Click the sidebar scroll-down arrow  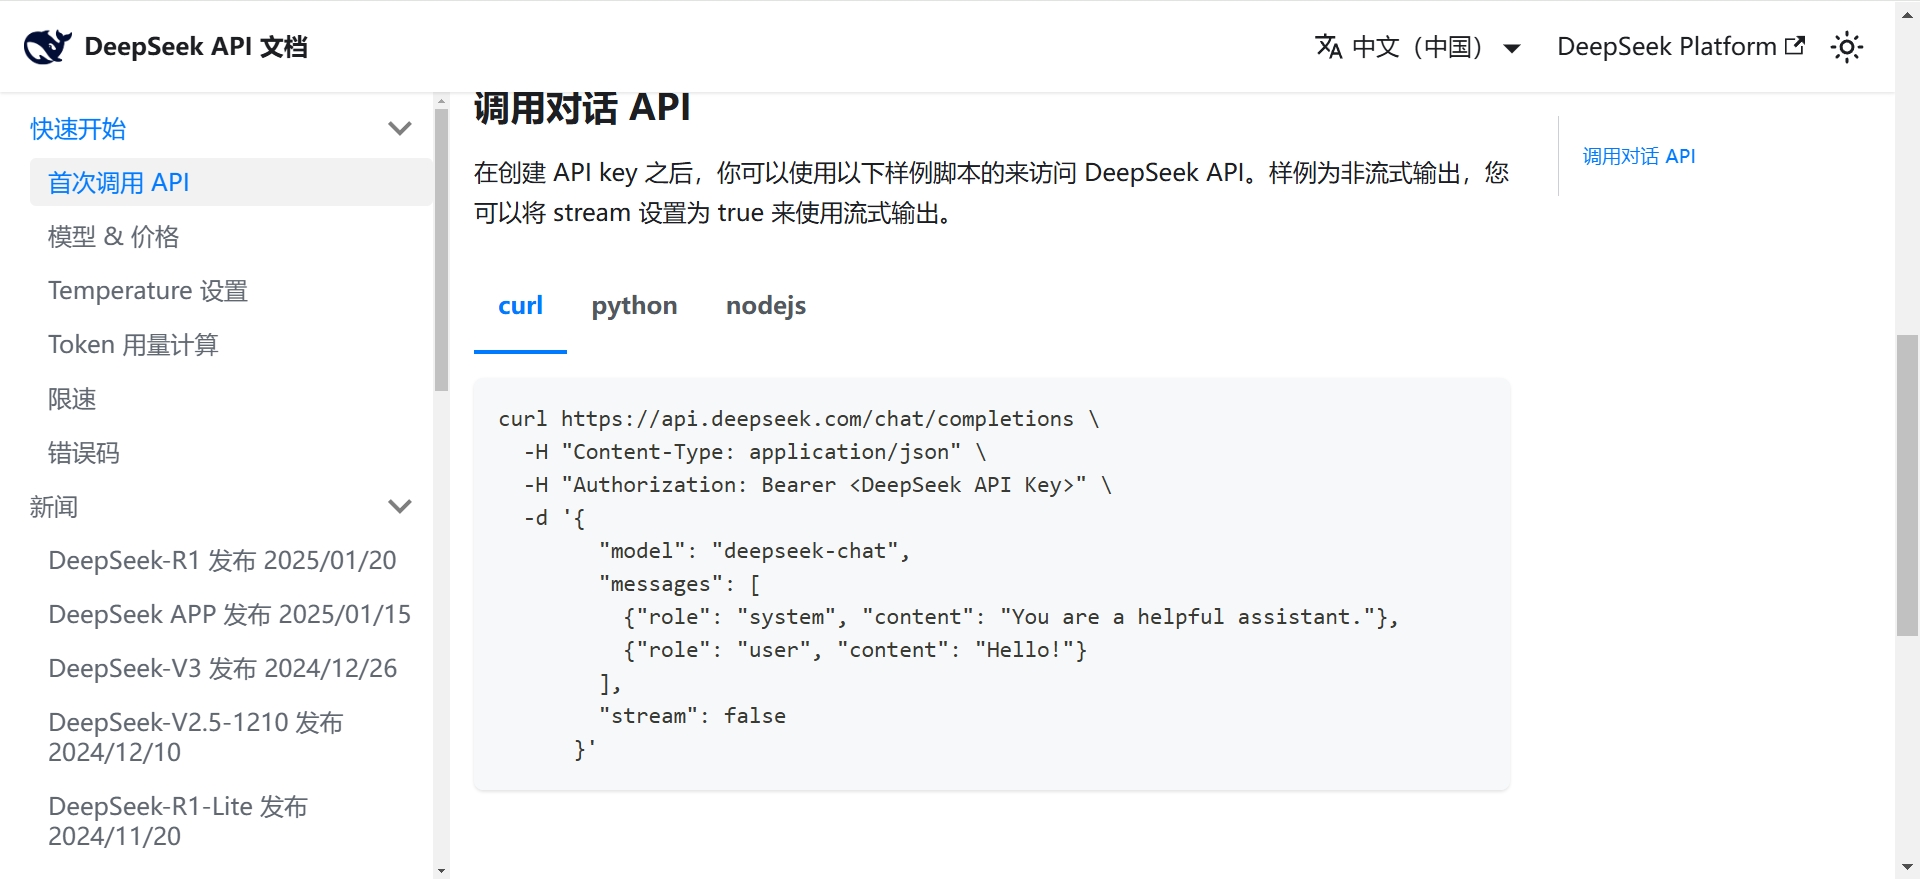441,871
